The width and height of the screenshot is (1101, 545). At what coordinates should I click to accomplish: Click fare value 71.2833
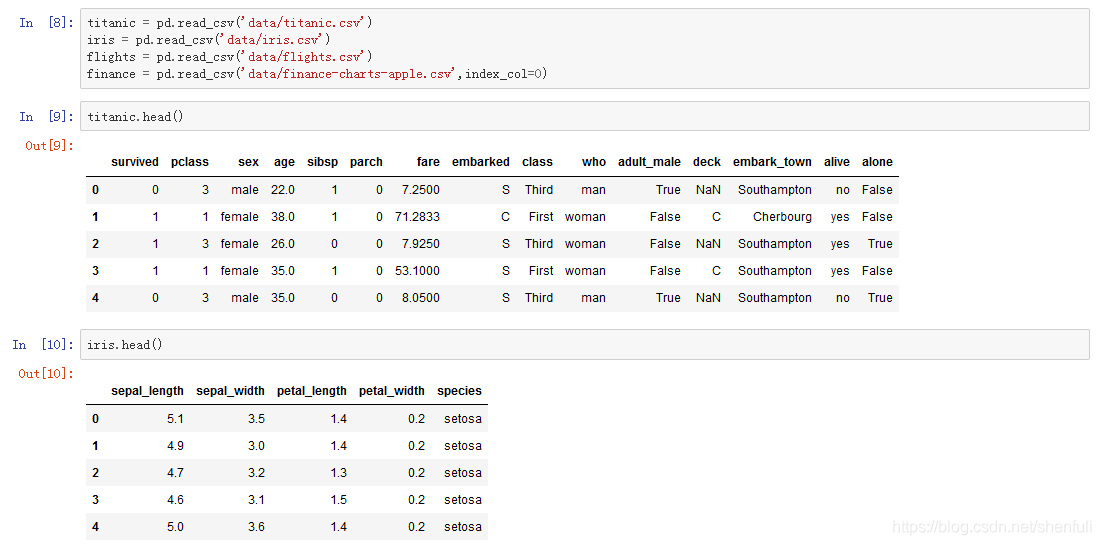[417, 217]
